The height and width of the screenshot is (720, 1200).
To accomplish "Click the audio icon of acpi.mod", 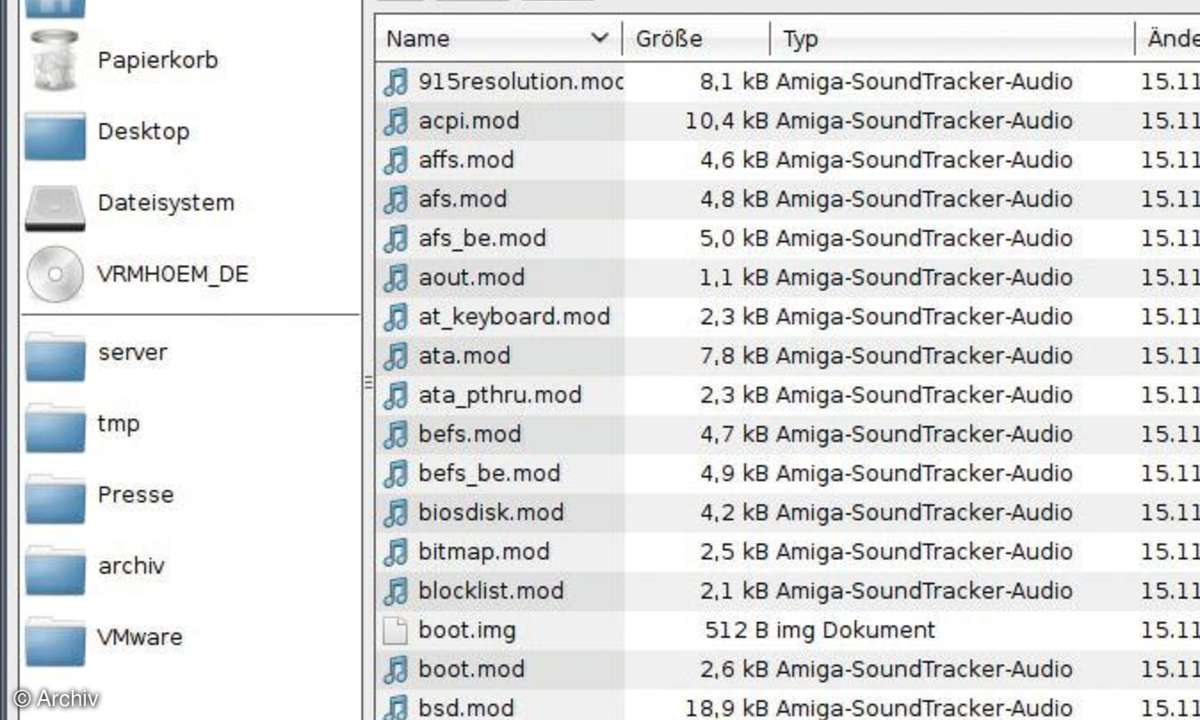I will tap(396, 121).
